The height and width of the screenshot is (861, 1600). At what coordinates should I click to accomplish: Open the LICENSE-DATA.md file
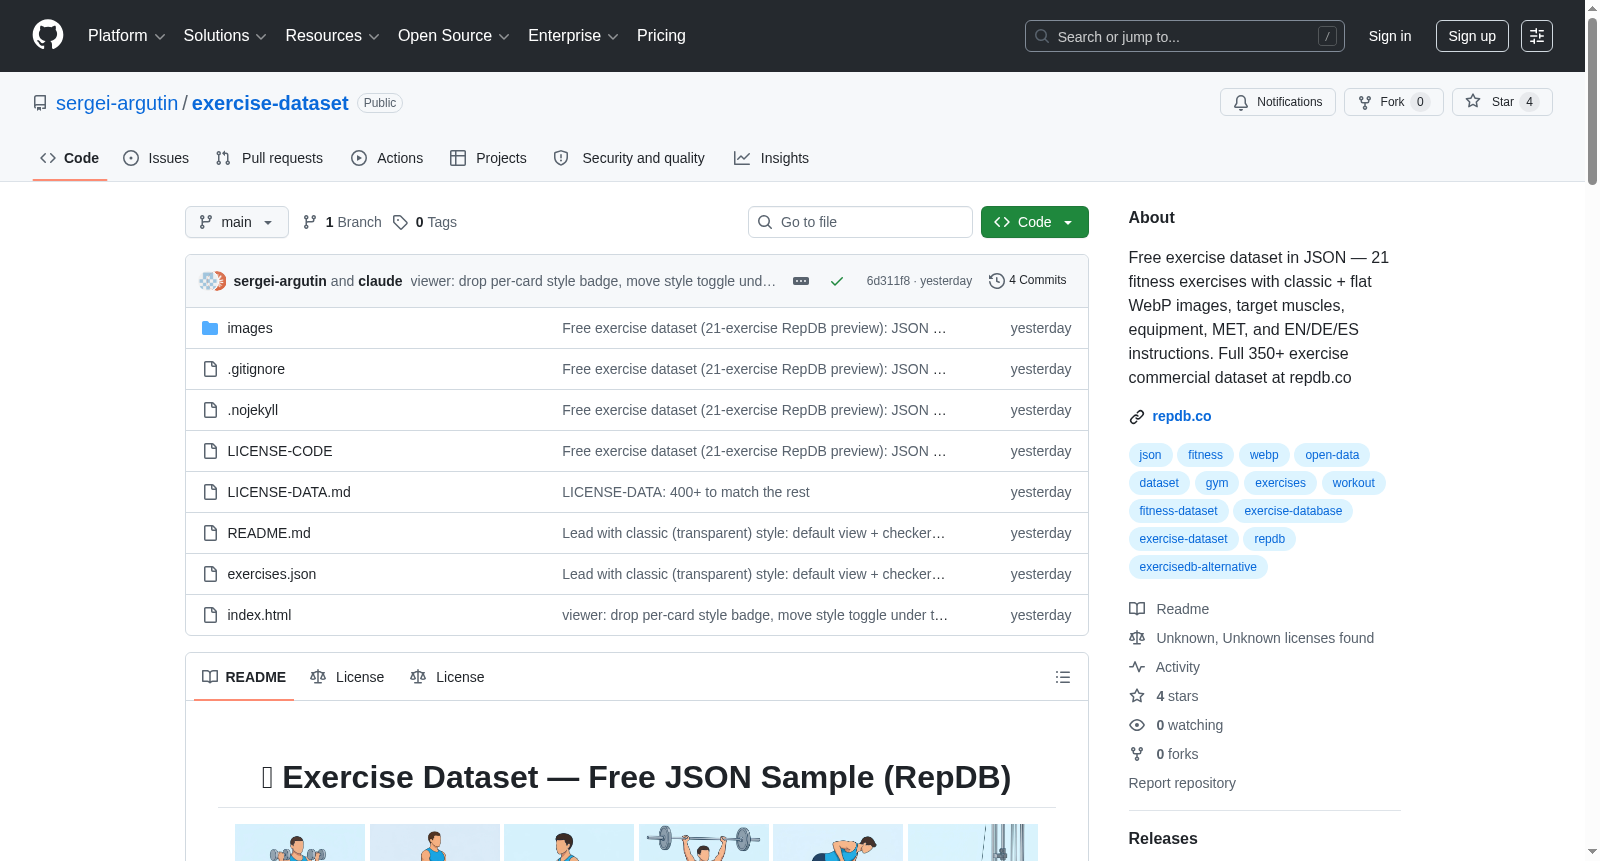click(289, 492)
